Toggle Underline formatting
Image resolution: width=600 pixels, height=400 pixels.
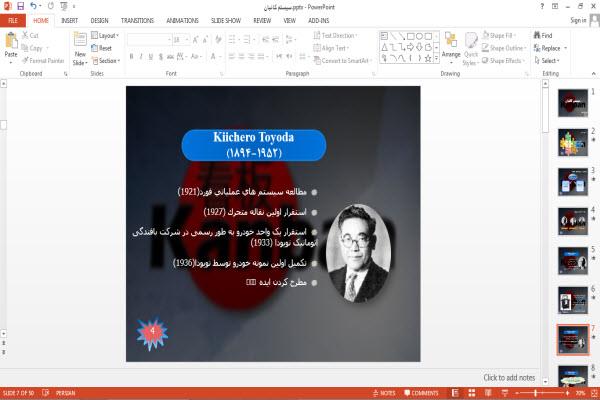151,57
